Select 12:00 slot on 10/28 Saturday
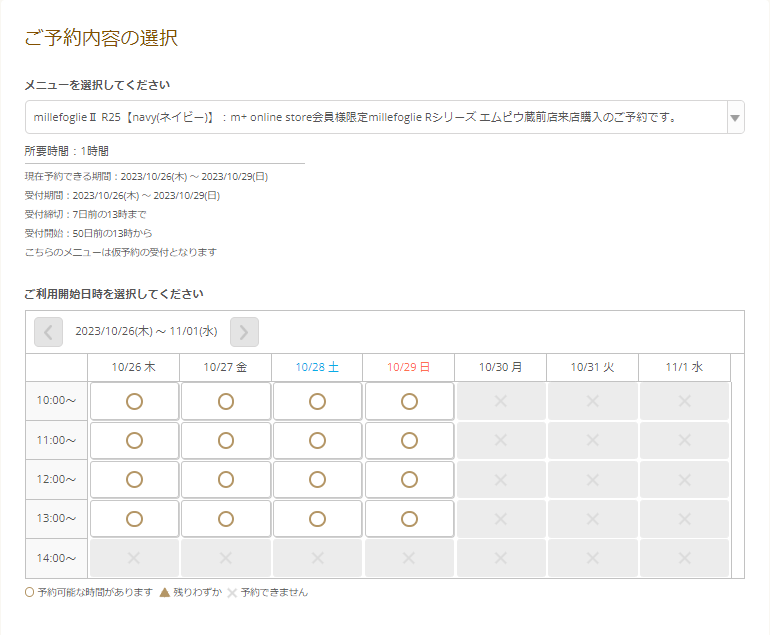The height and width of the screenshot is (635, 770). pyautogui.click(x=317, y=479)
